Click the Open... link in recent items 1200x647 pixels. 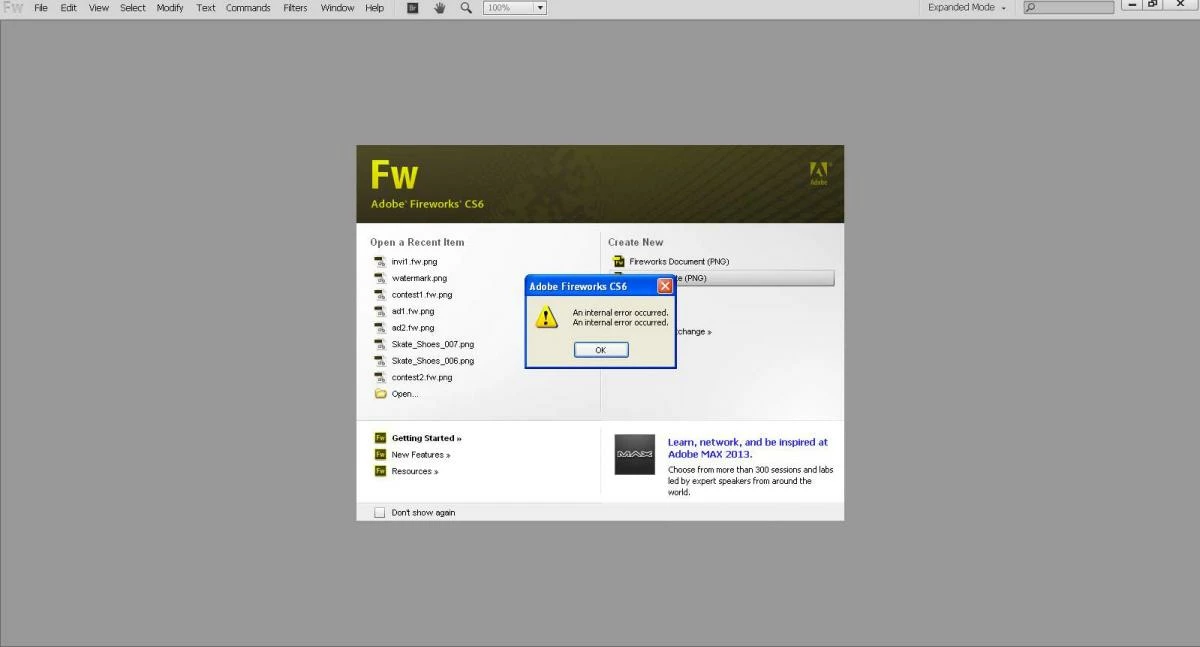(405, 394)
